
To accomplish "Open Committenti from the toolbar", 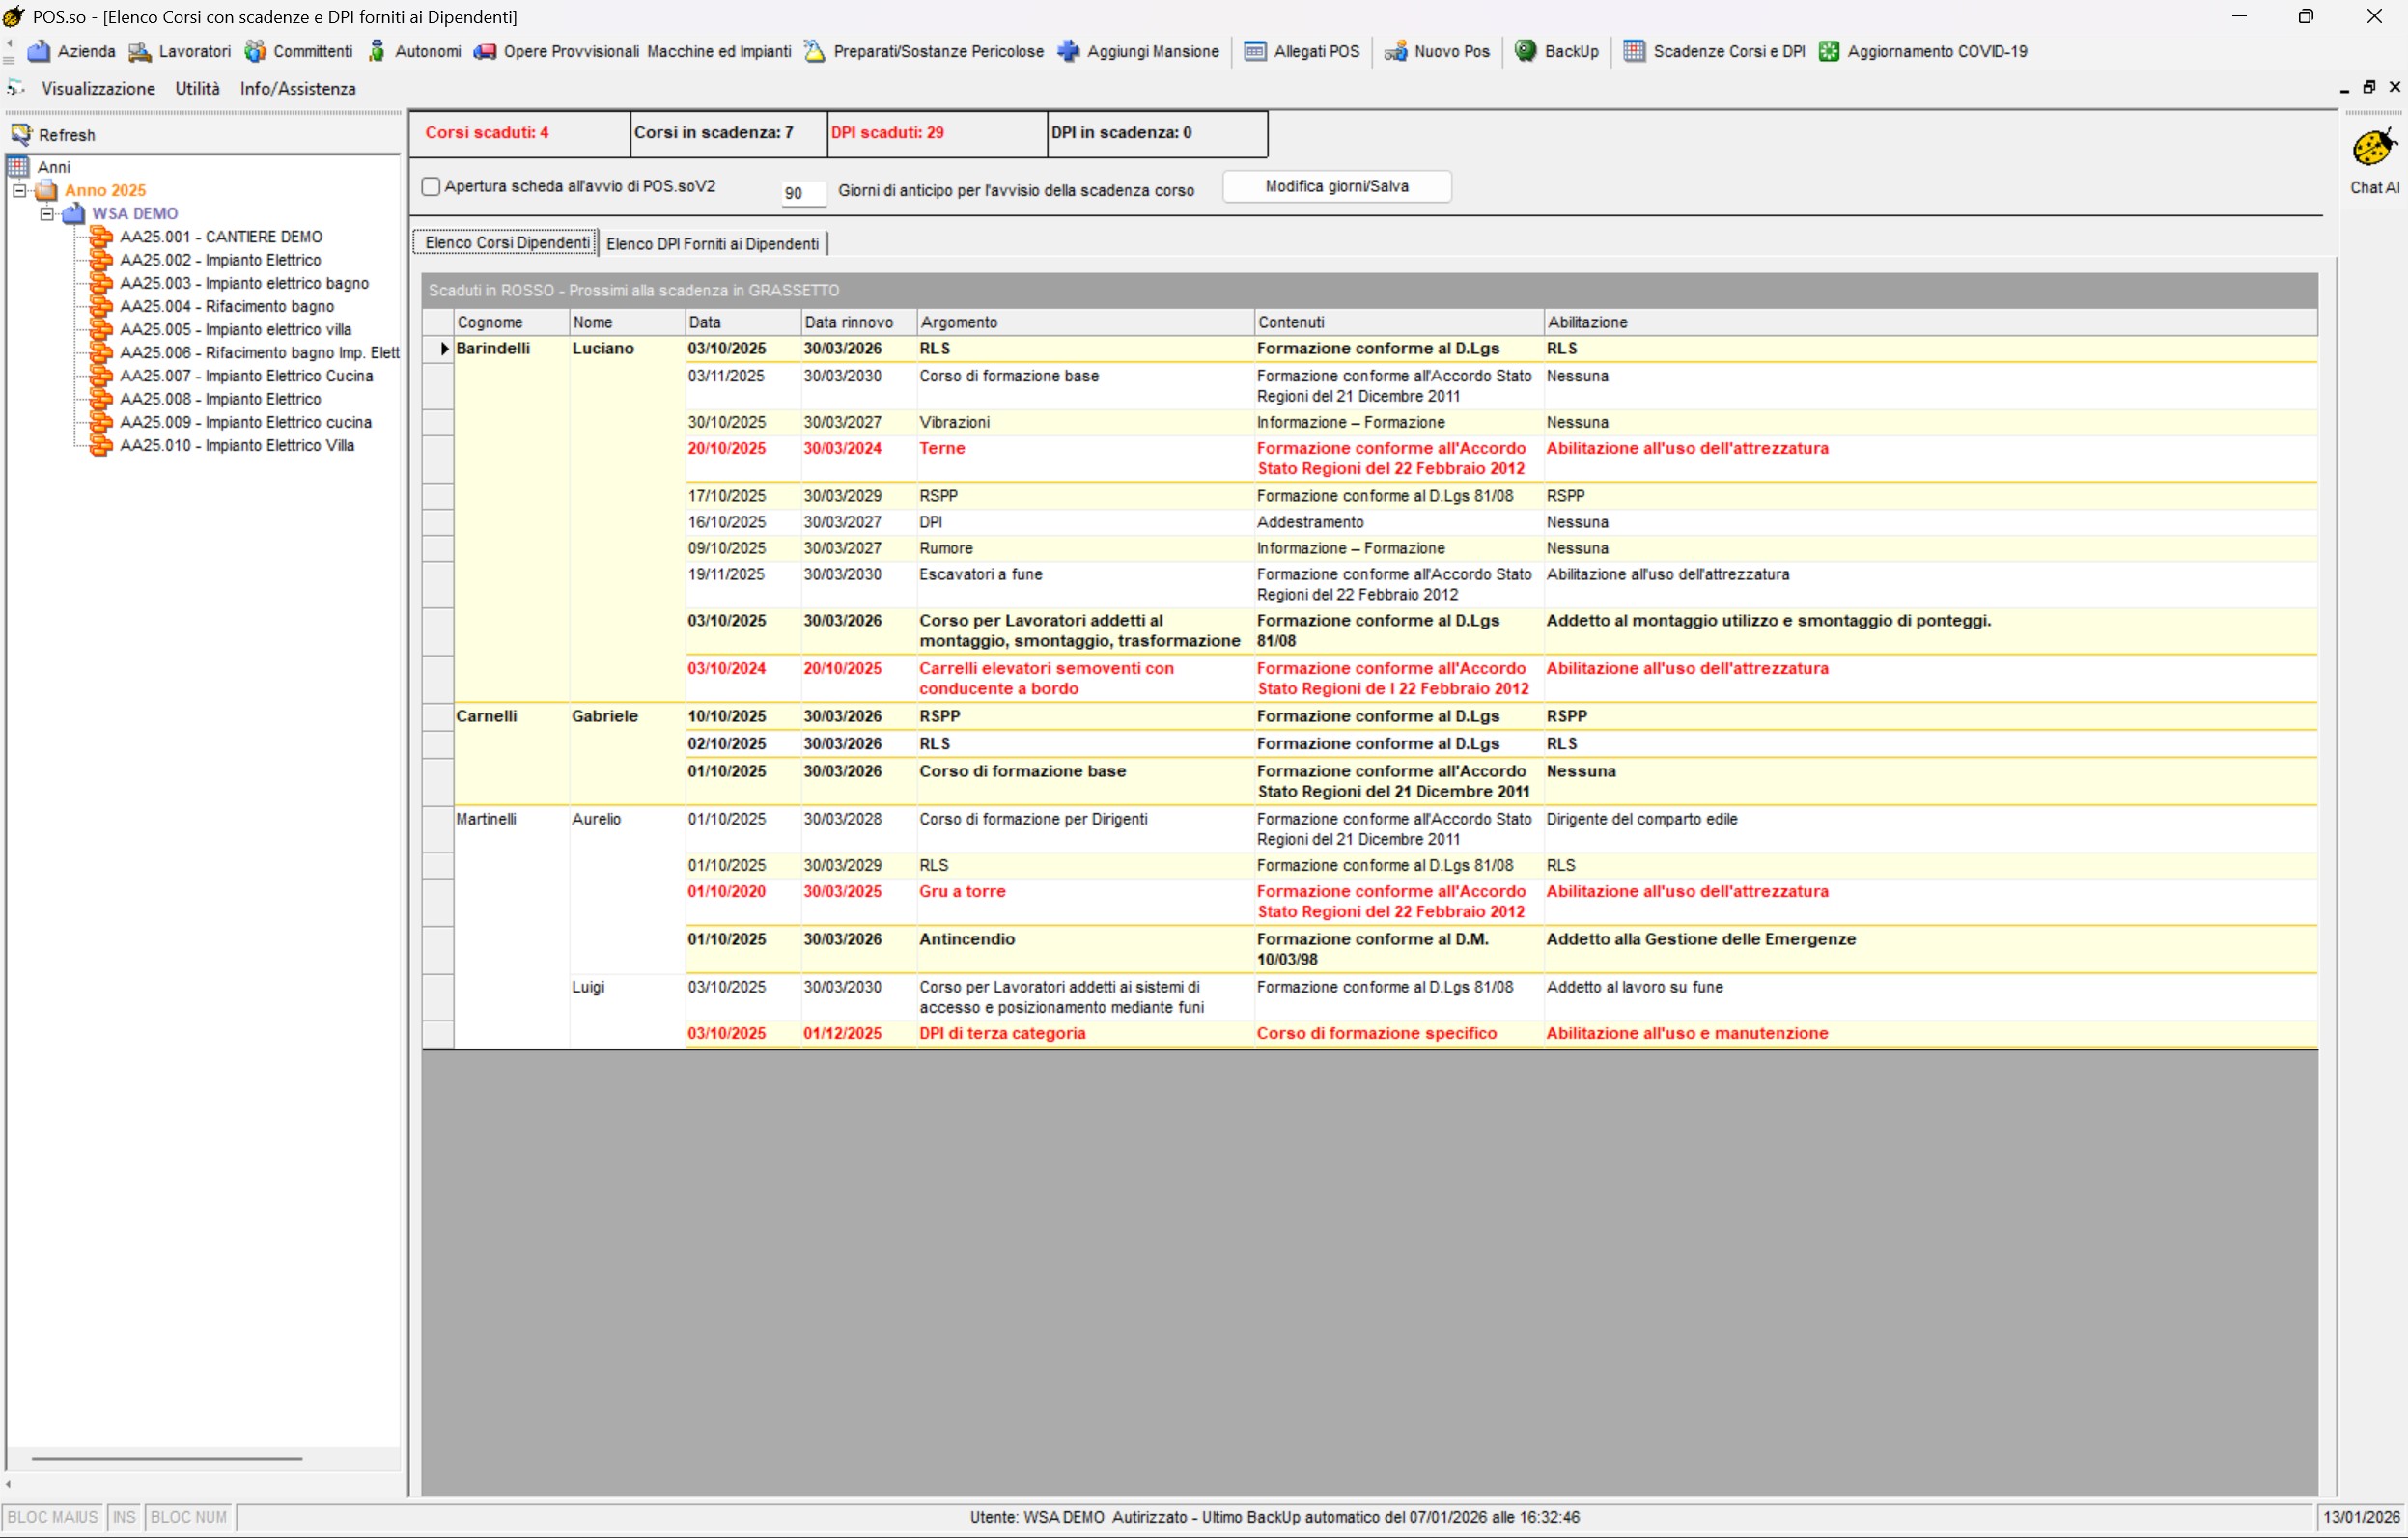I will point(256,51).
